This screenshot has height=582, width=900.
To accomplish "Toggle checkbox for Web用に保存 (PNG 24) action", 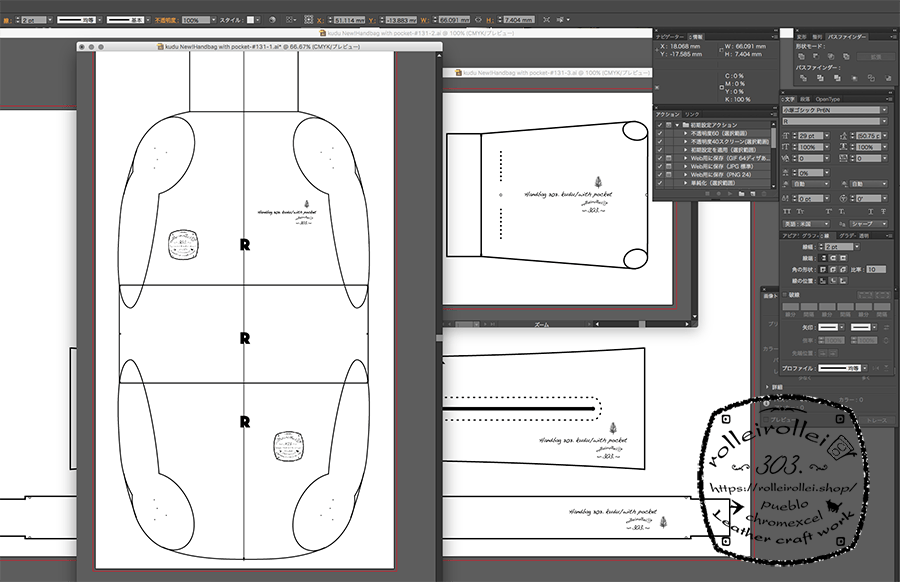I will pos(659,174).
